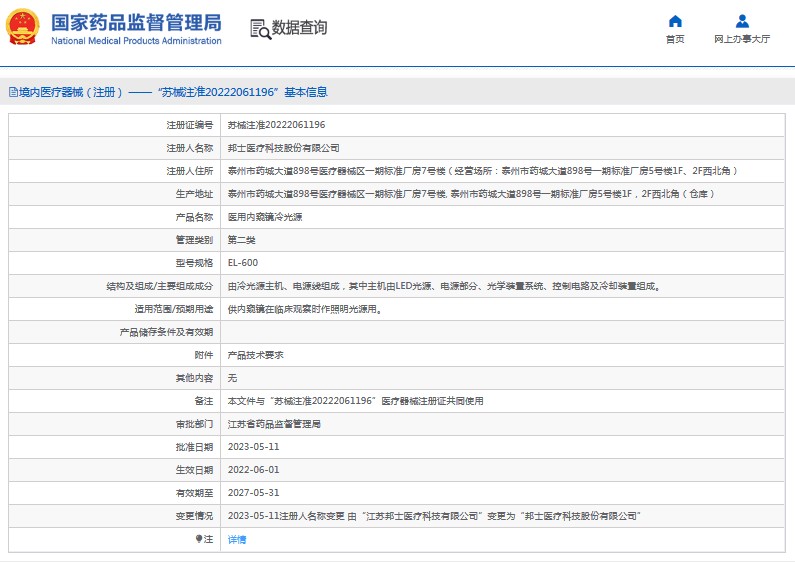Click the 产品名称 row label
This screenshot has width=795, height=562.
click(194, 217)
